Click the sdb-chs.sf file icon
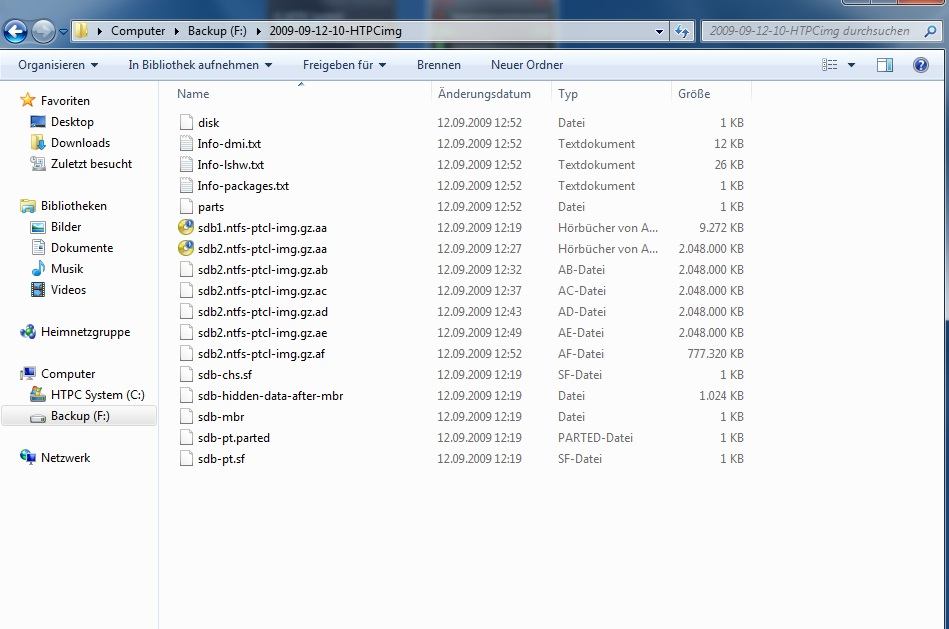Image resolution: width=949 pixels, height=629 pixels. pos(186,374)
